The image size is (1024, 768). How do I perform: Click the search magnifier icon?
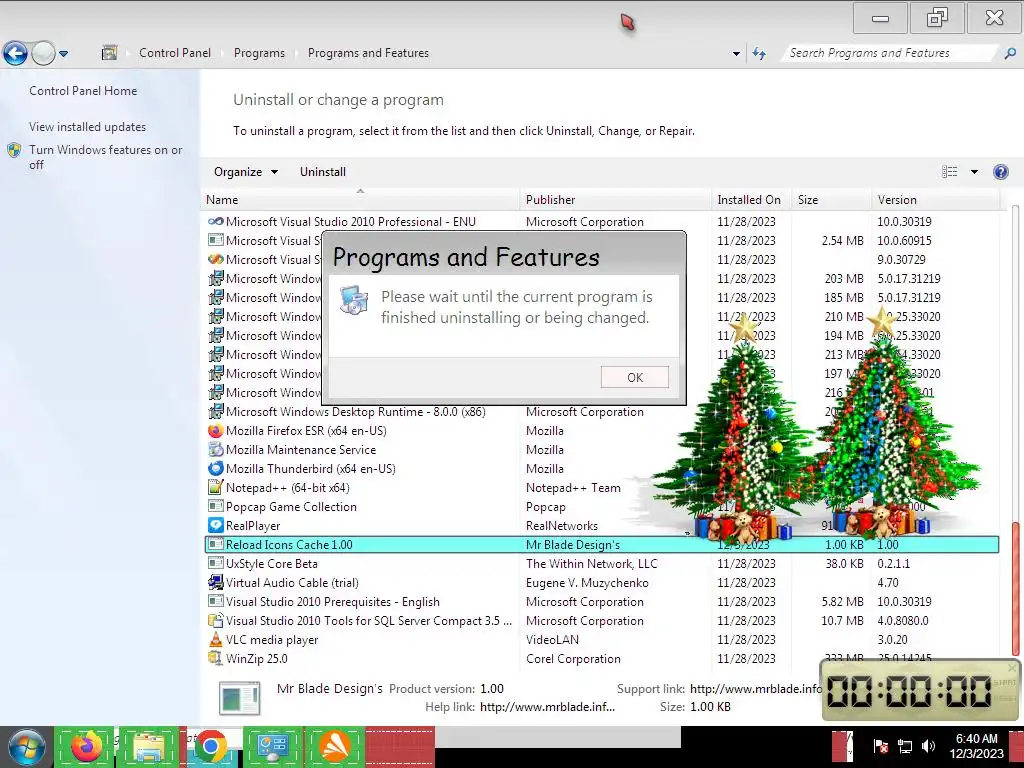click(x=1010, y=53)
